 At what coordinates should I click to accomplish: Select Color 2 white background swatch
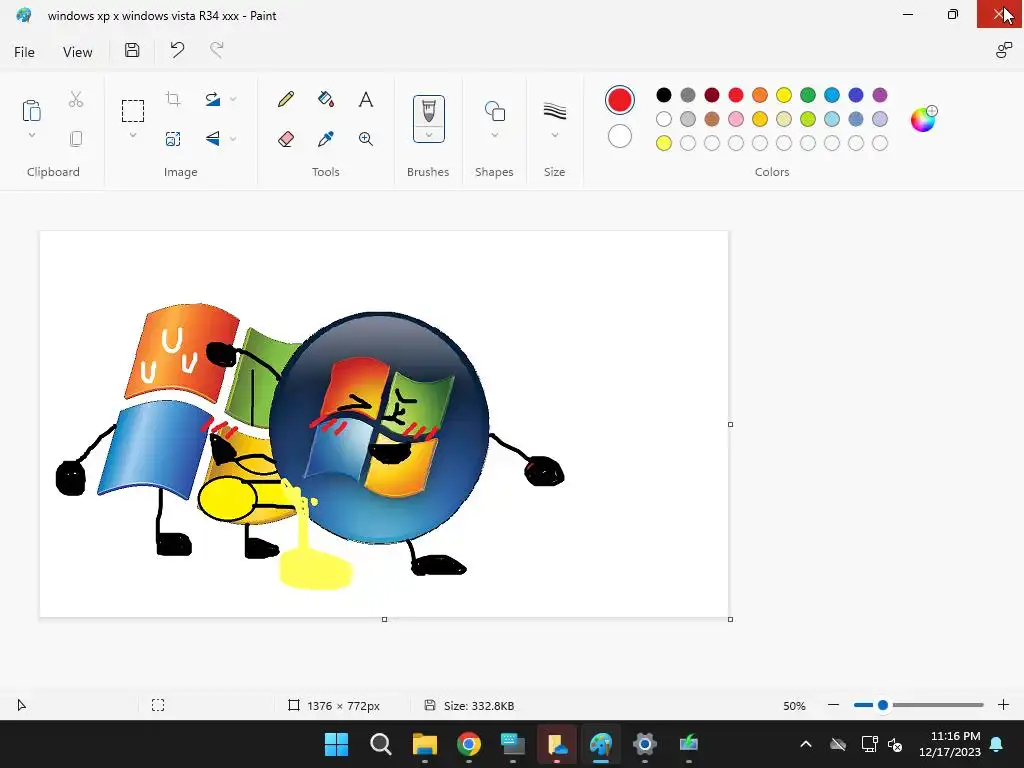click(x=620, y=136)
